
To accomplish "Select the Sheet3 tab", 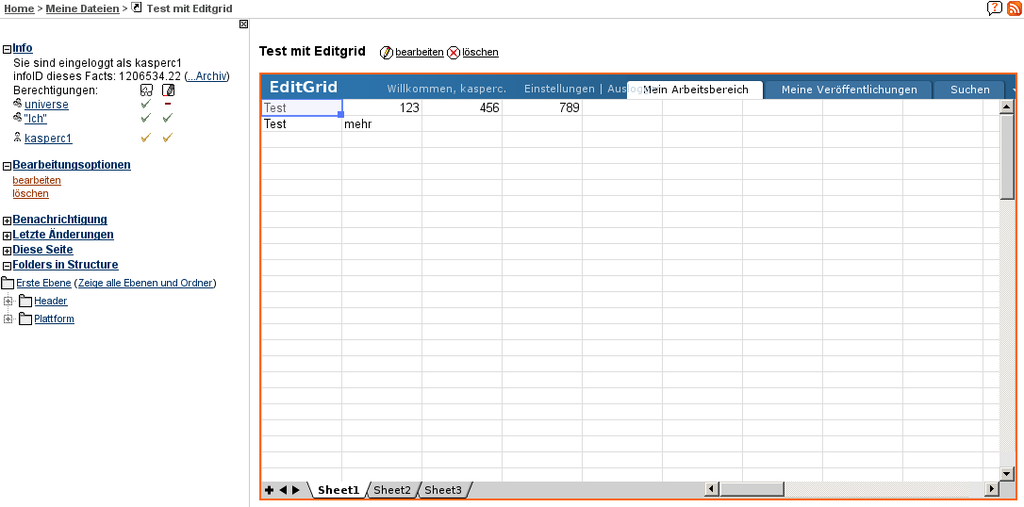I will click(443, 490).
